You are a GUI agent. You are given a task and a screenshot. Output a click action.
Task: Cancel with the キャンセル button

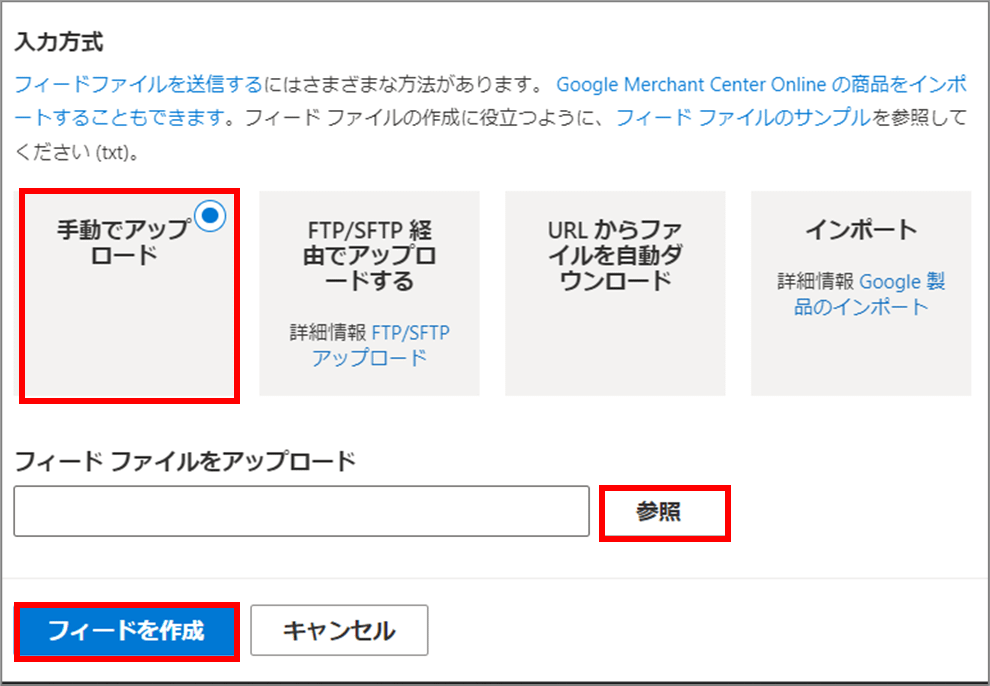click(339, 631)
